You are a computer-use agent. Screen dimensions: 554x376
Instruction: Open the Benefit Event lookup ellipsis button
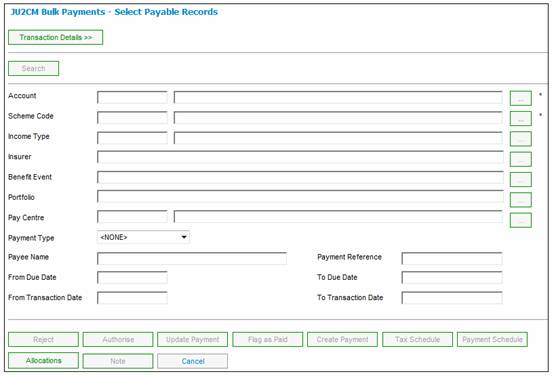pyautogui.click(x=520, y=180)
